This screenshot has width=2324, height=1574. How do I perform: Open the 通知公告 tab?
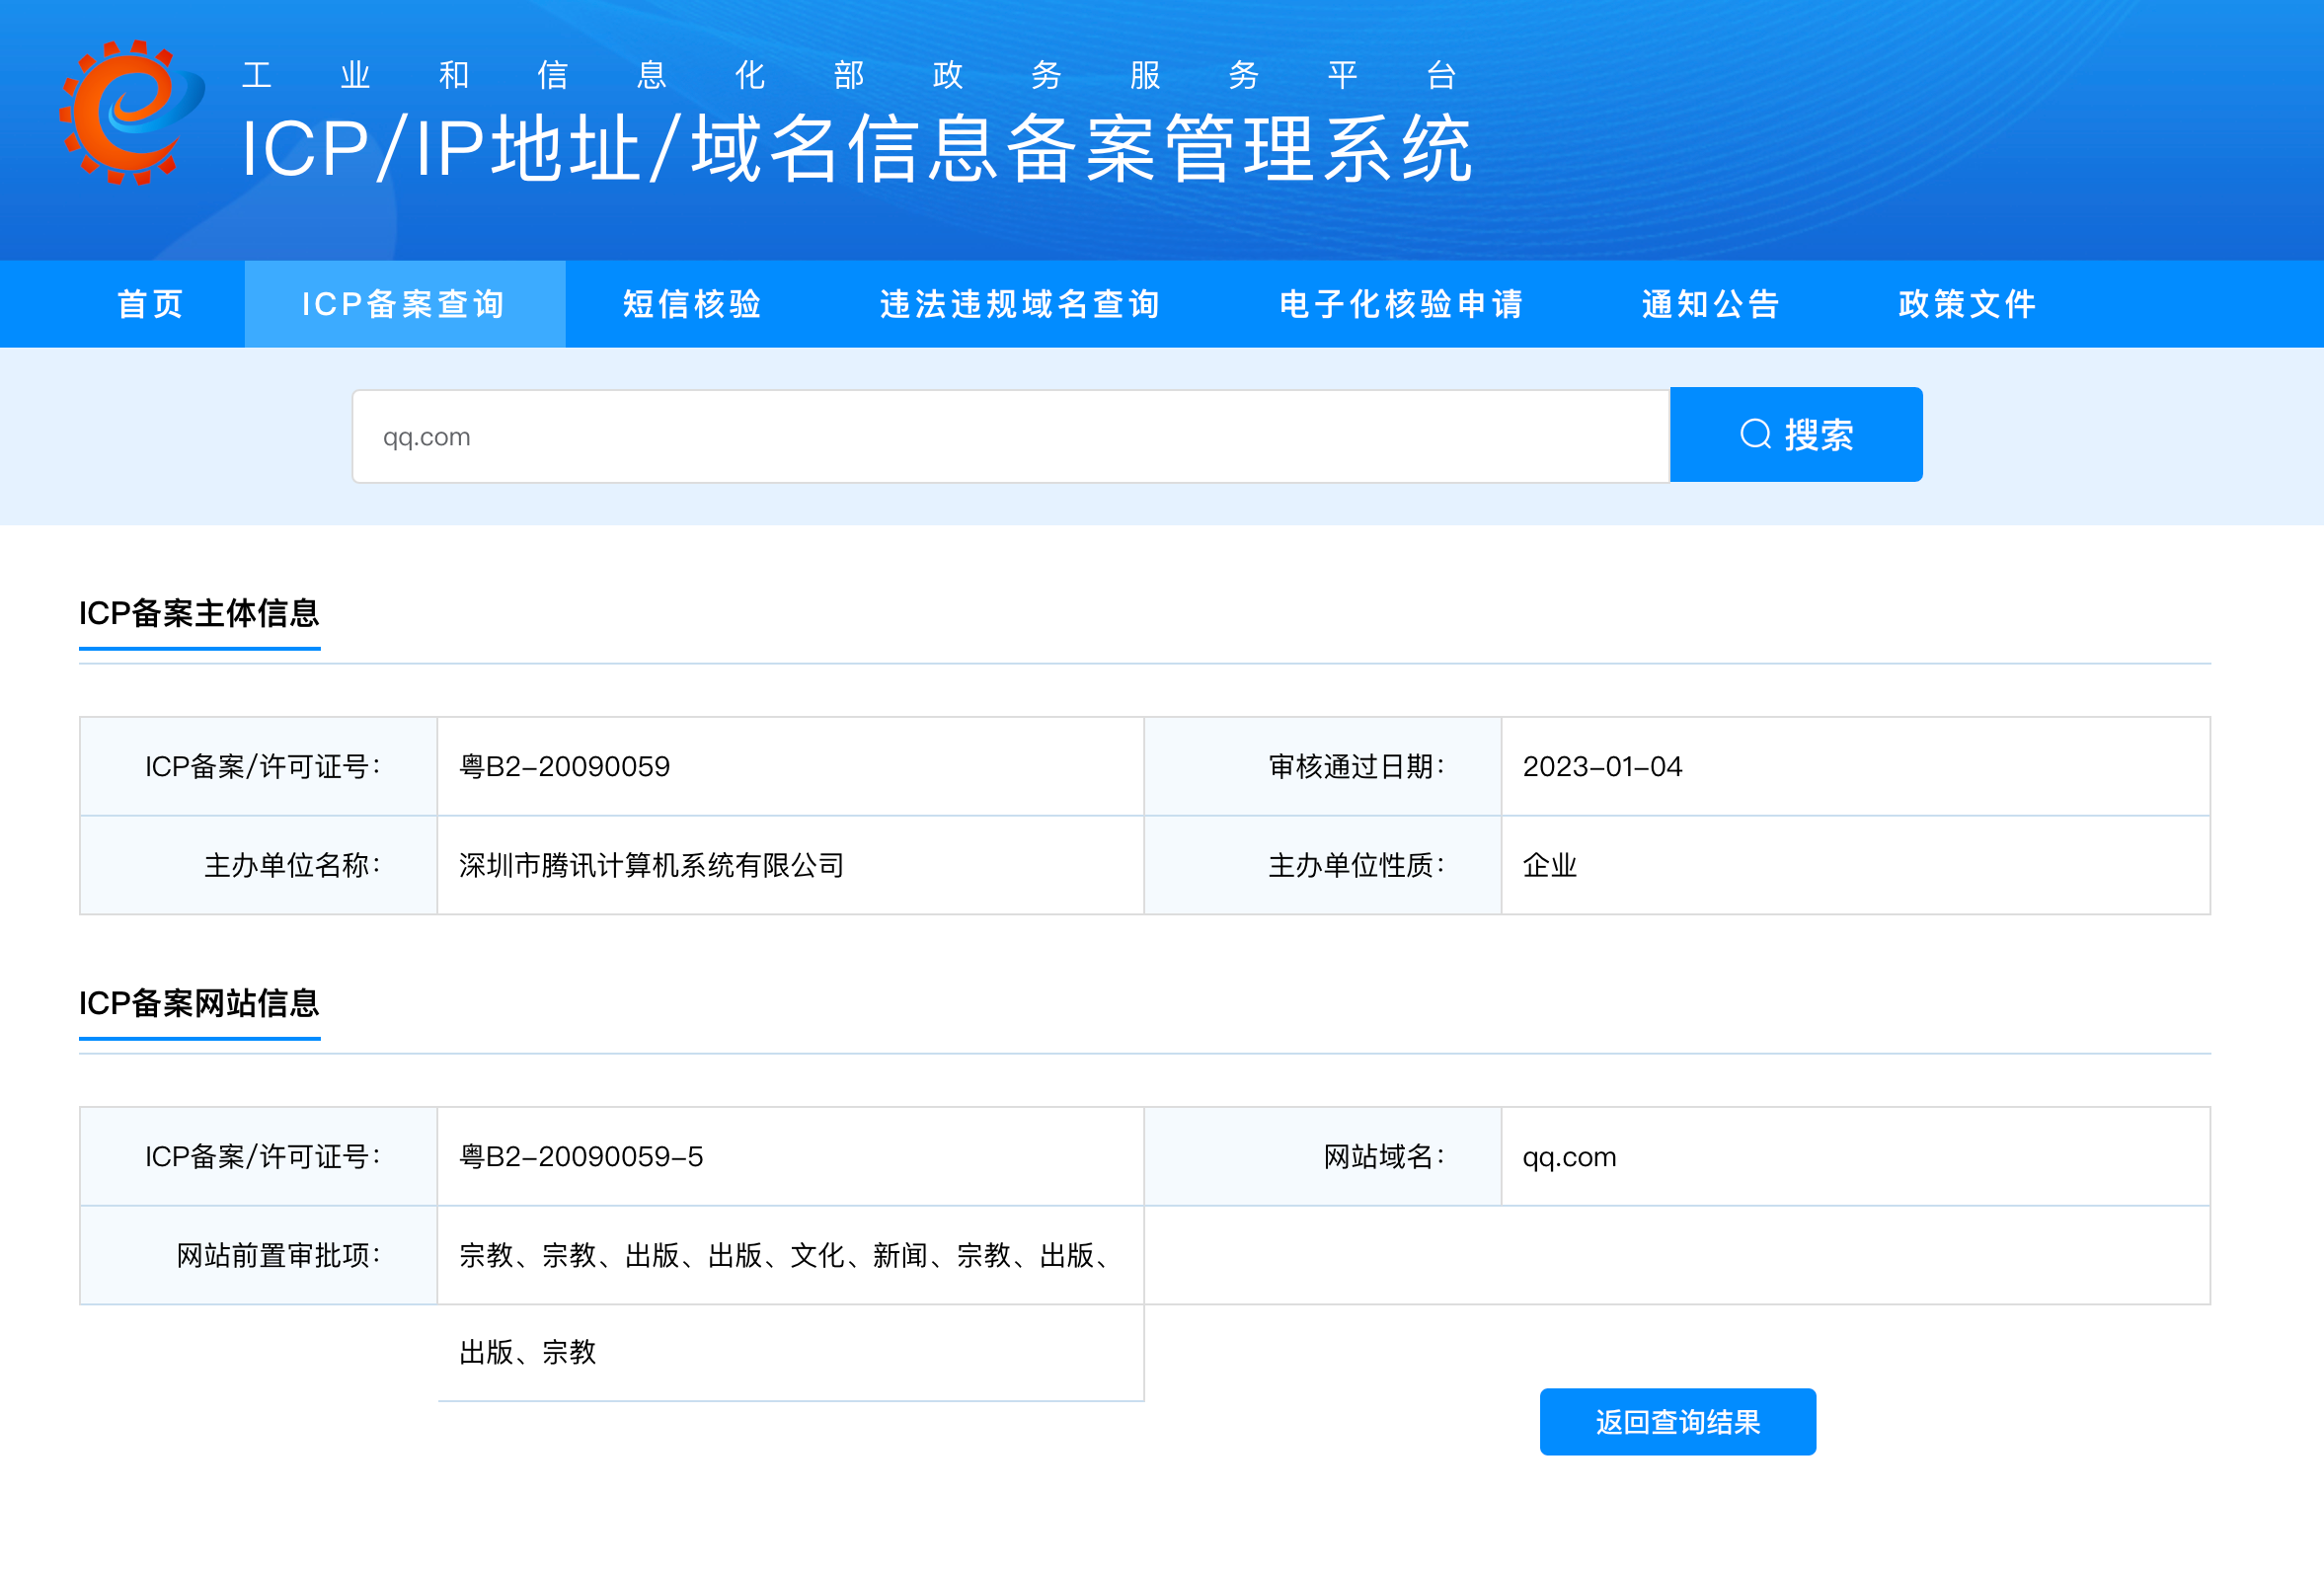click(1710, 304)
